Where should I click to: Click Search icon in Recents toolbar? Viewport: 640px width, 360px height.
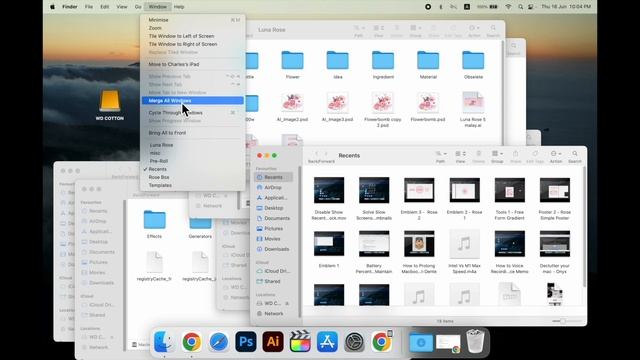pyautogui.click(x=575, y=154)
